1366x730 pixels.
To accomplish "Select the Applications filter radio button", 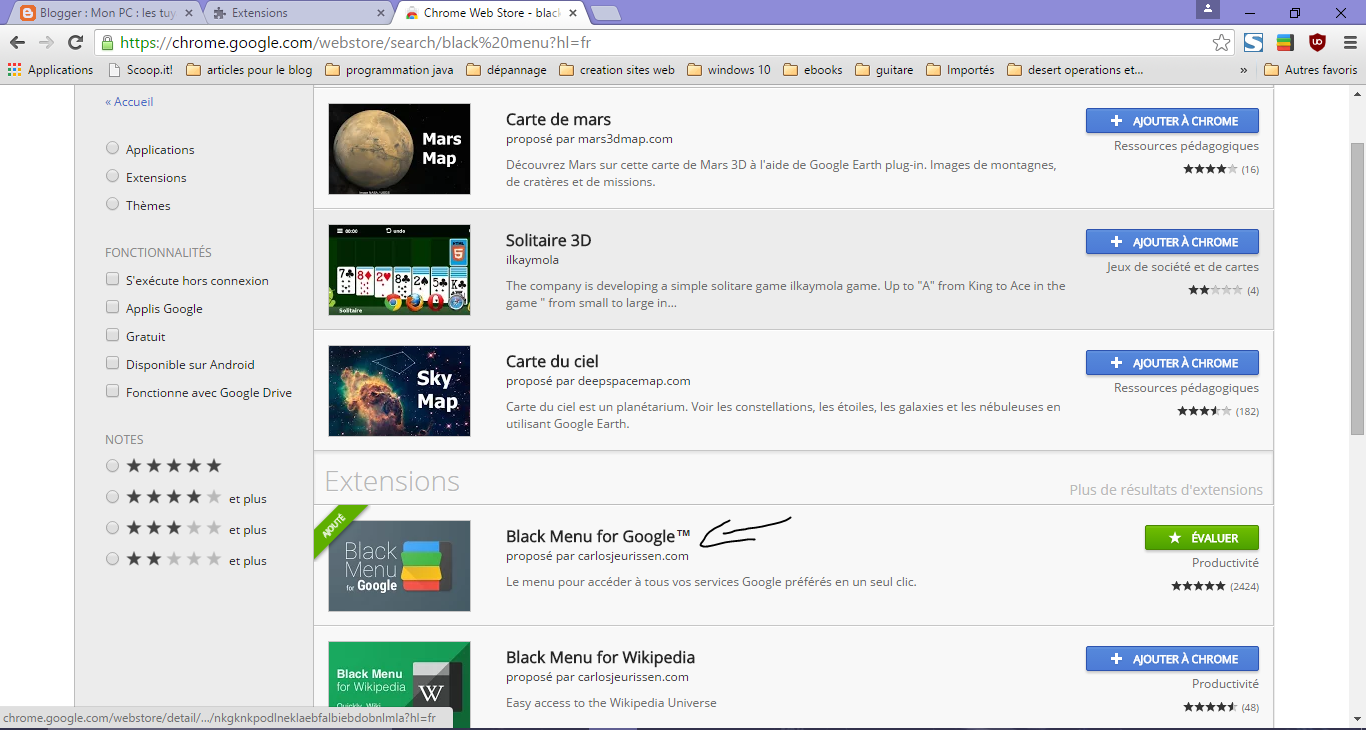I will point(112,148).
